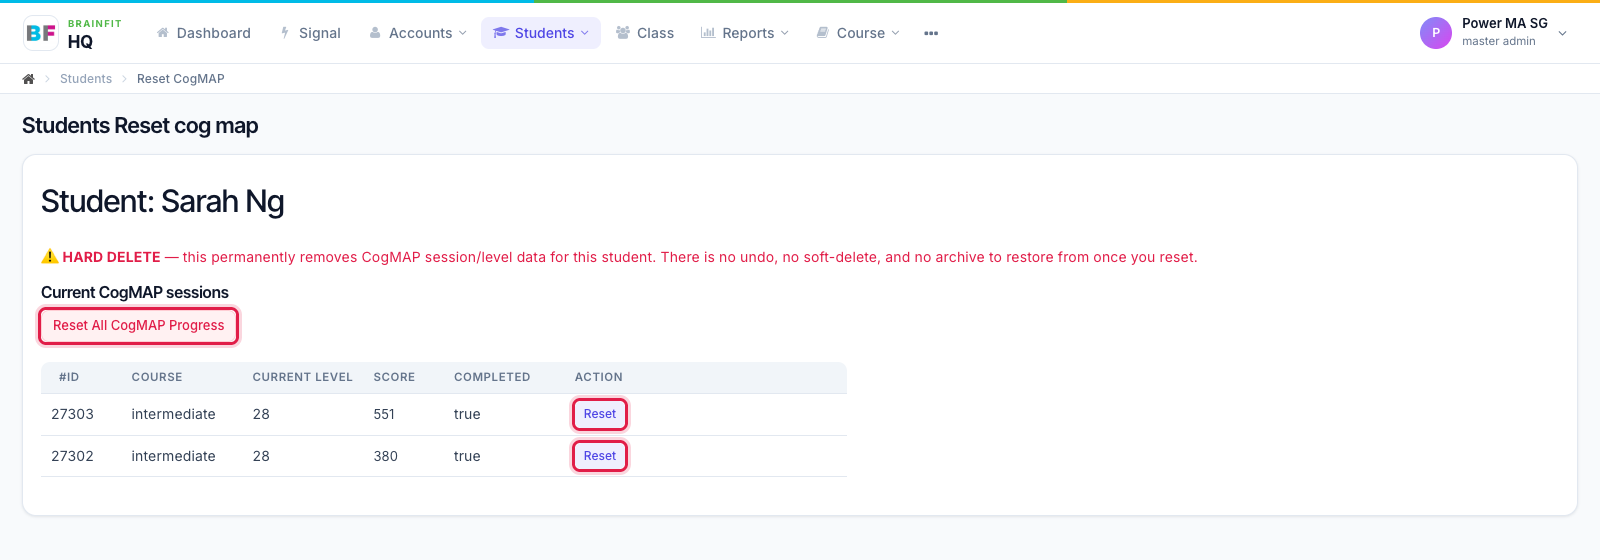Click the purple user avatar
The width and height of the screenshot is (1600, 560).
(1436, 33)
